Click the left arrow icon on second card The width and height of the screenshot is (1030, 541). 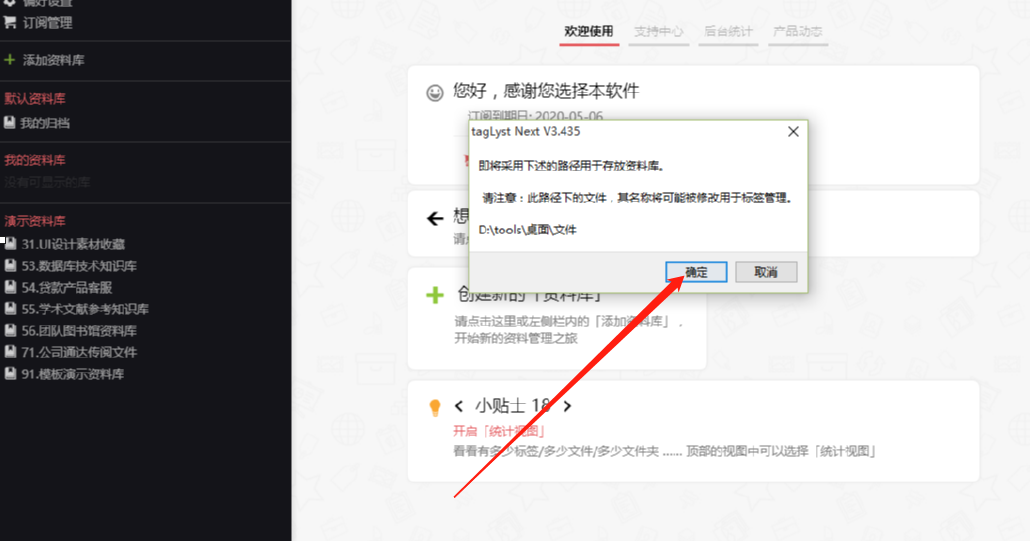click(435, 219)
